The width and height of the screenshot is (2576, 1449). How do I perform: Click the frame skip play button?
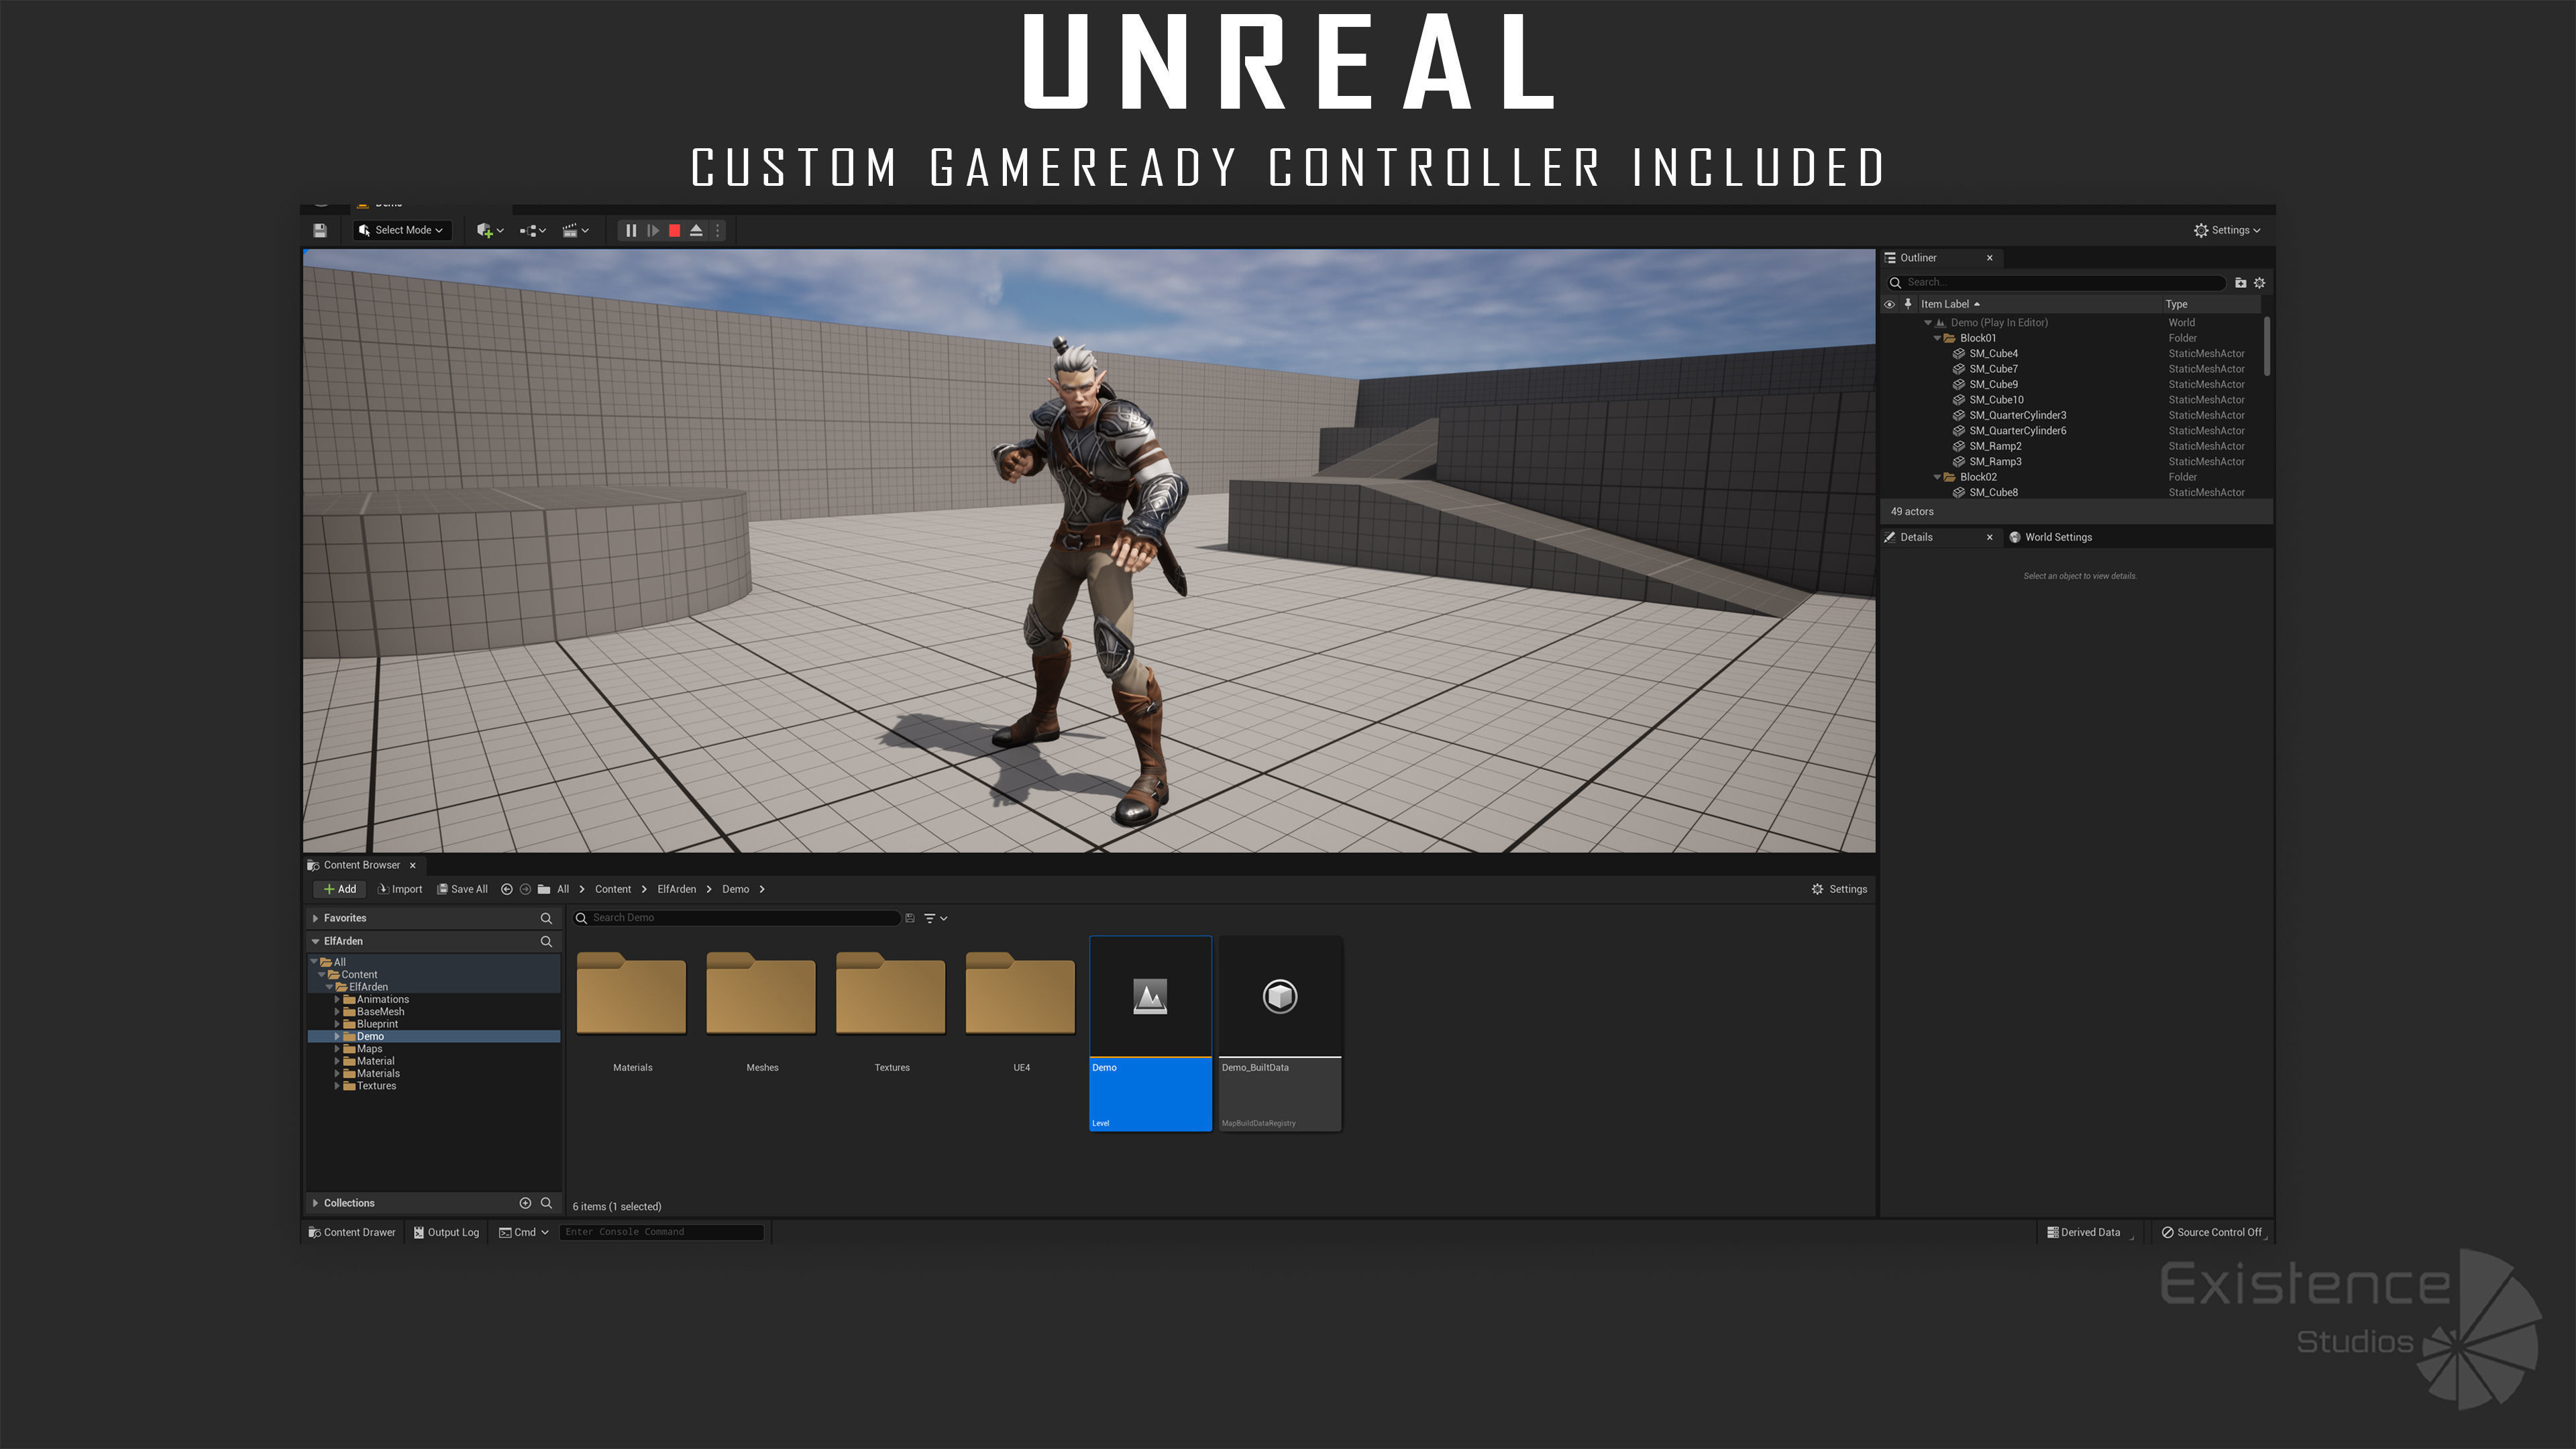[x=653, y=230]
